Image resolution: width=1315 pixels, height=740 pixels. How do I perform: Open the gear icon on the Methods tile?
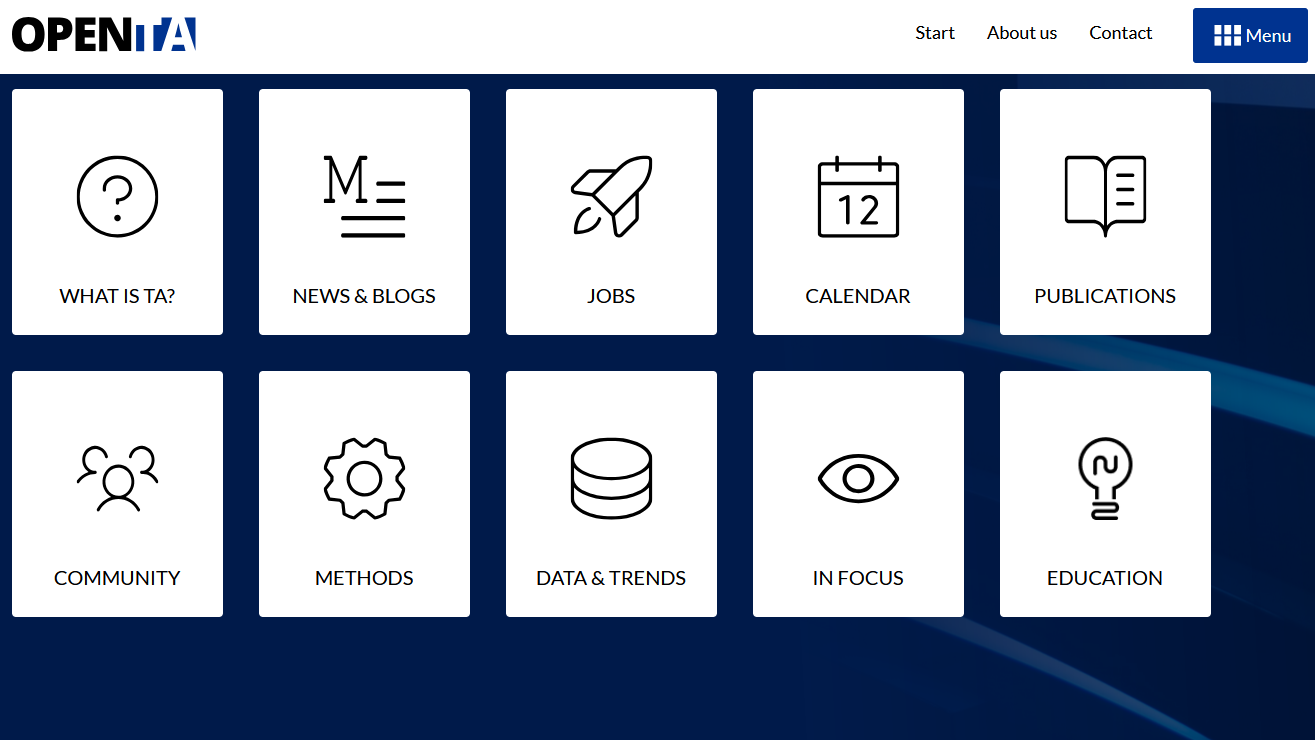coord(364,478)
